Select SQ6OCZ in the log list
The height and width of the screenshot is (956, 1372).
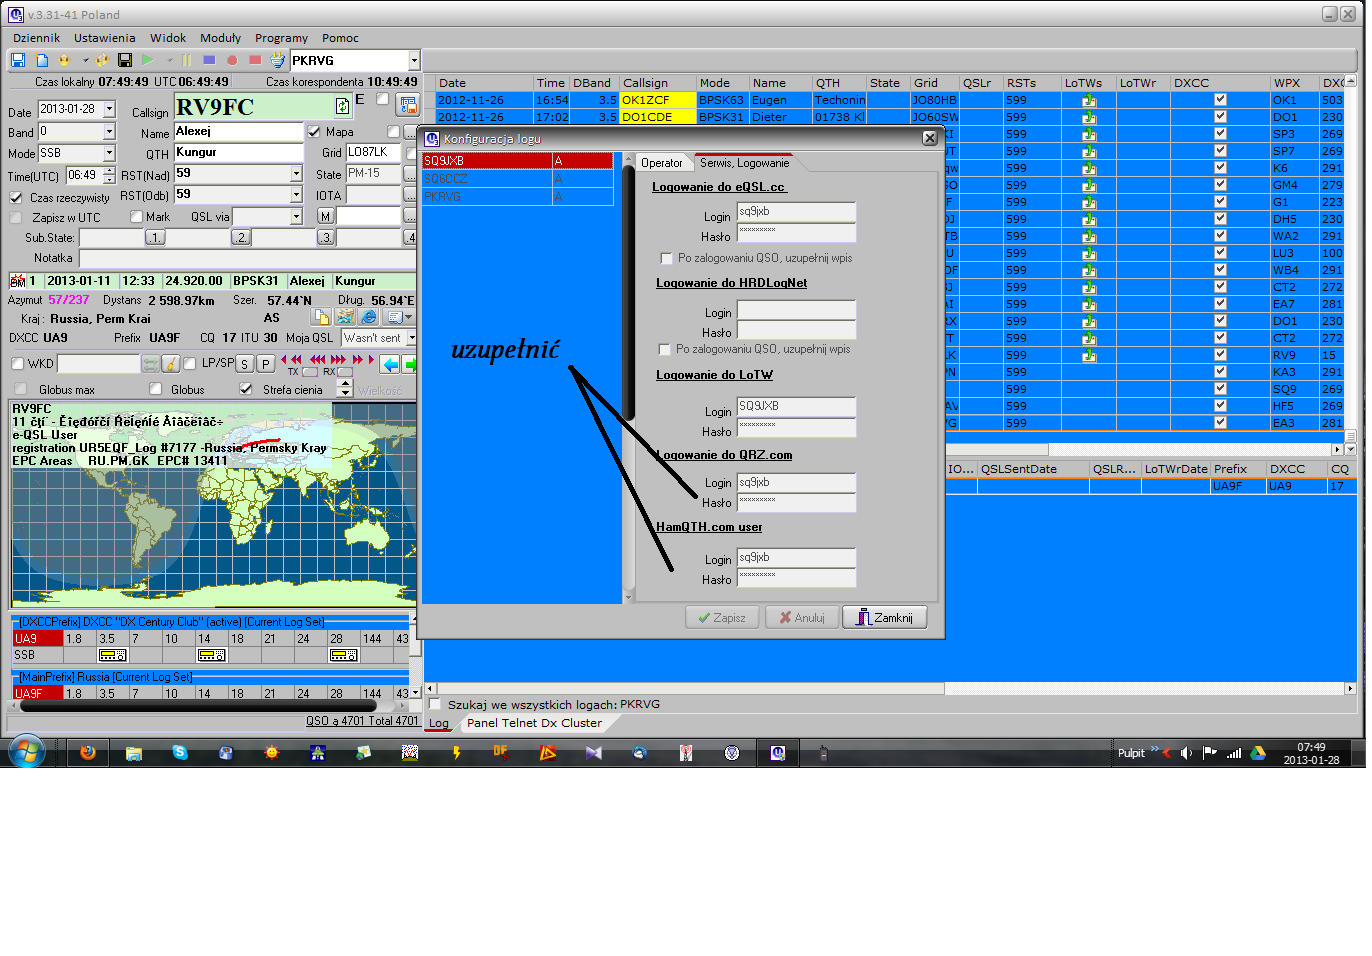(518, 179)
